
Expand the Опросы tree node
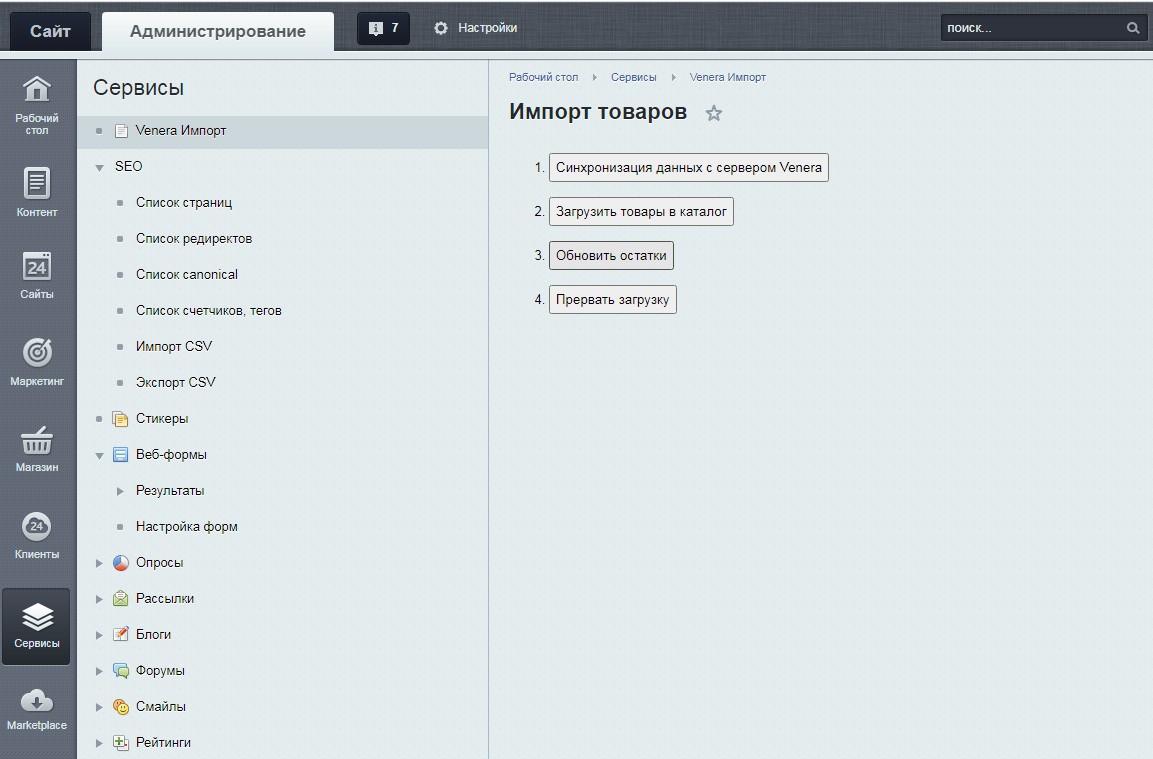(x=99, y=563)
